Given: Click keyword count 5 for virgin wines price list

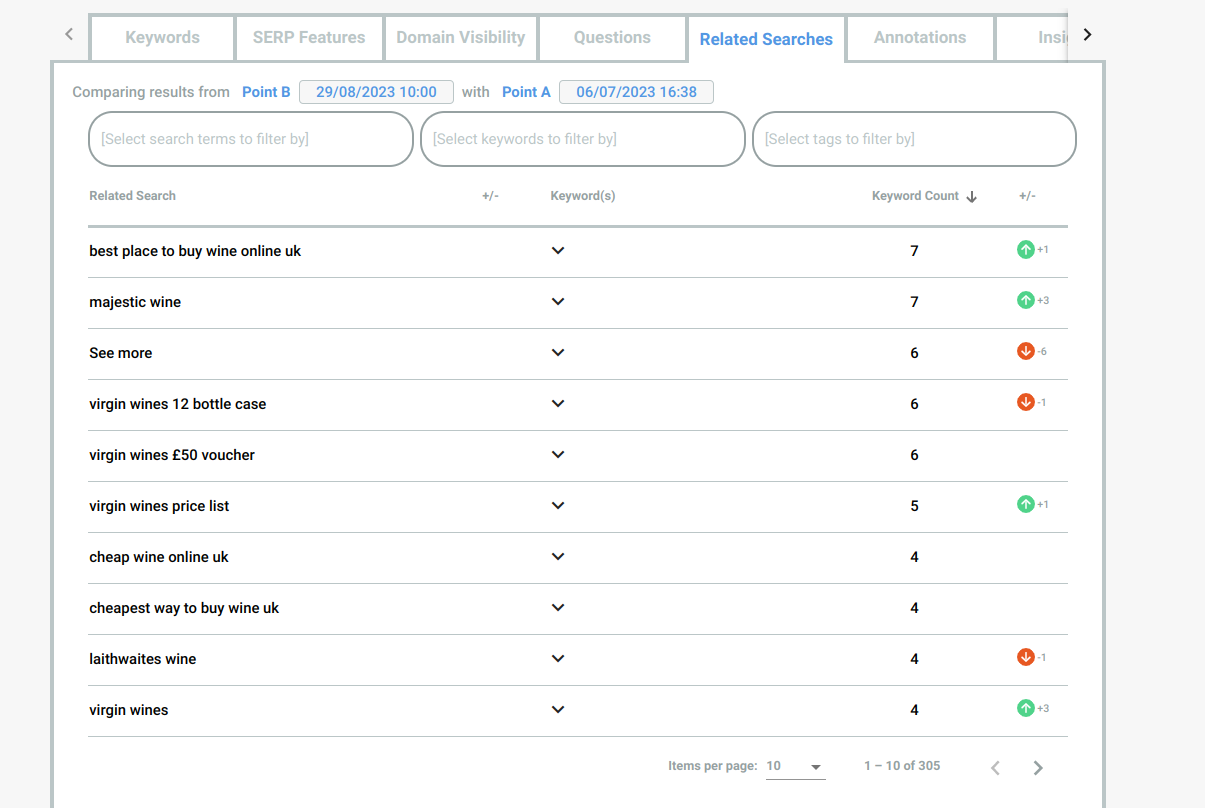Looking at the screenshot, I should 914,506.
